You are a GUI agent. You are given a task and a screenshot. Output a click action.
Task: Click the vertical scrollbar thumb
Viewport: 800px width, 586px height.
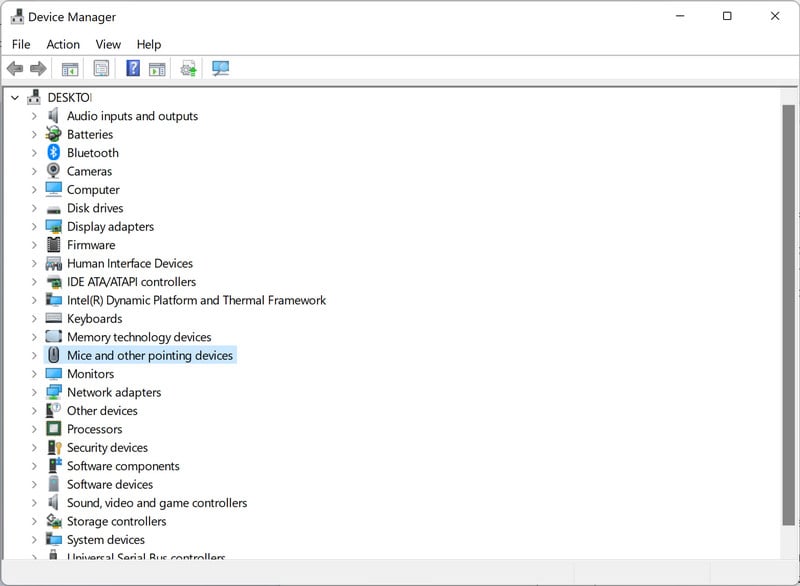[x=788, y=315]
